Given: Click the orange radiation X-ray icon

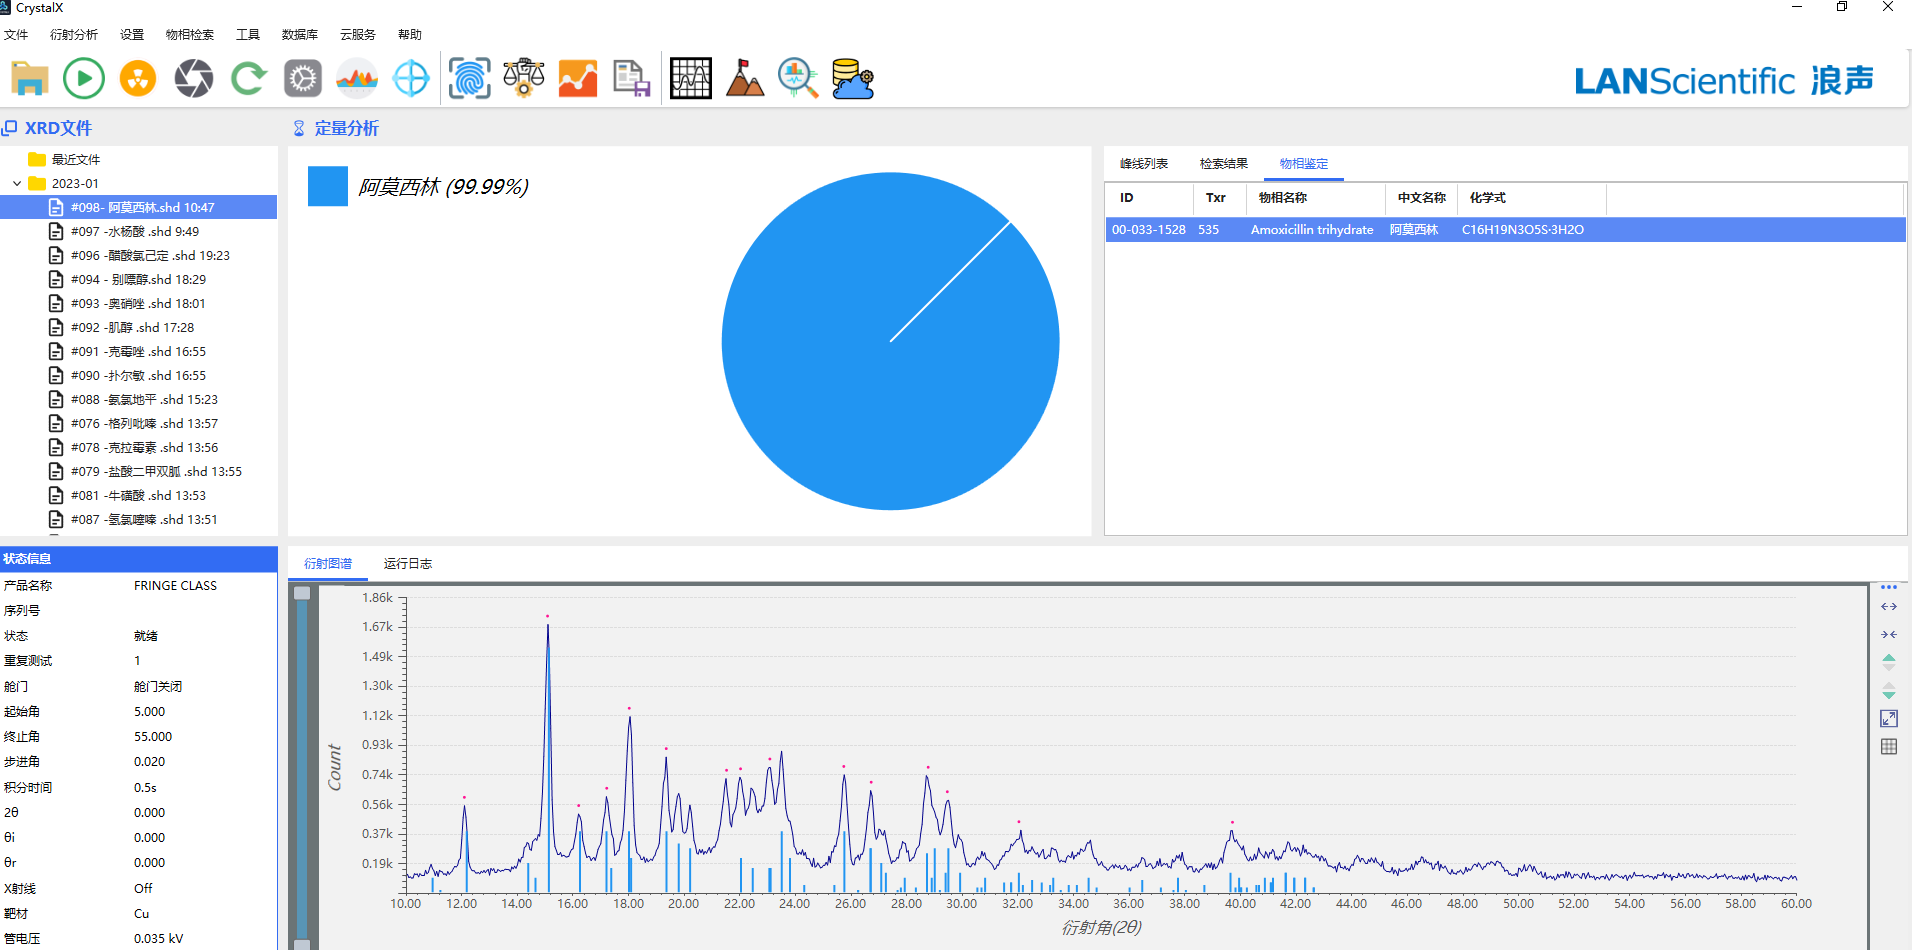Looking at the screenshot, I should click(x=138, y=79).
